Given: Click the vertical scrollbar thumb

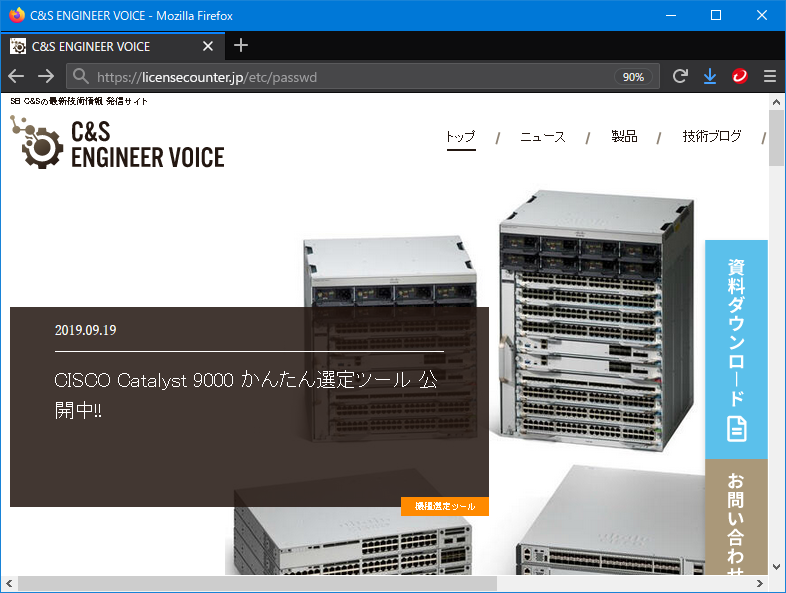Looking at the screenshot, I should click(x=776, y=138).
